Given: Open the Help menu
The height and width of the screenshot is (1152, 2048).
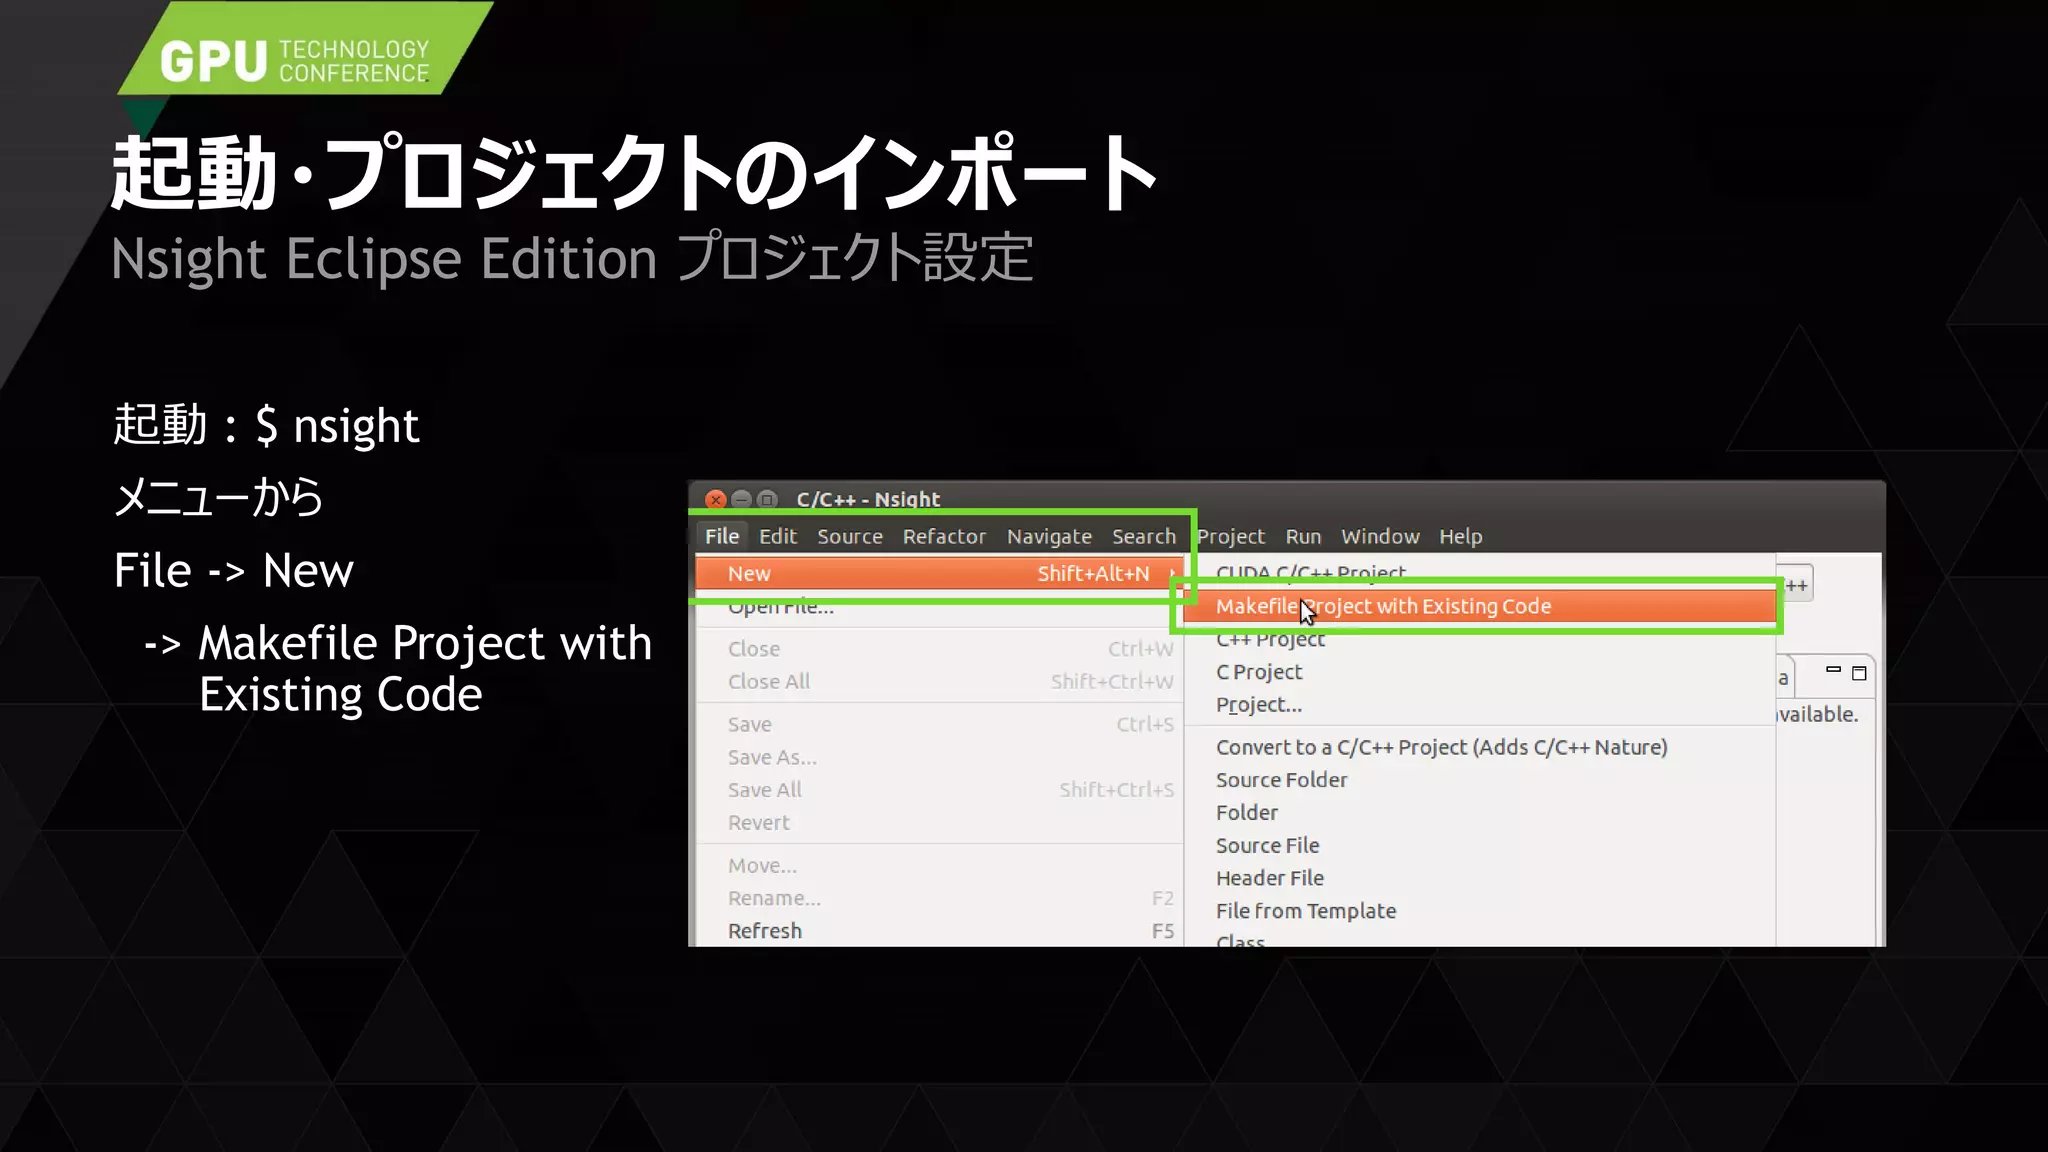Looking at the screenshot, I should pyautogui.click(x=1461, y=536).
